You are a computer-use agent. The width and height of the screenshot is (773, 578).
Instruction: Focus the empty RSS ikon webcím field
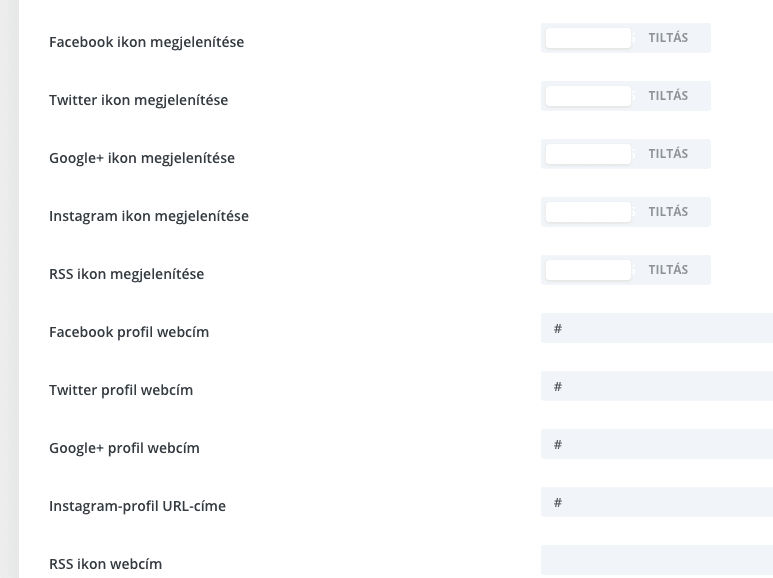tap(657, 560)
